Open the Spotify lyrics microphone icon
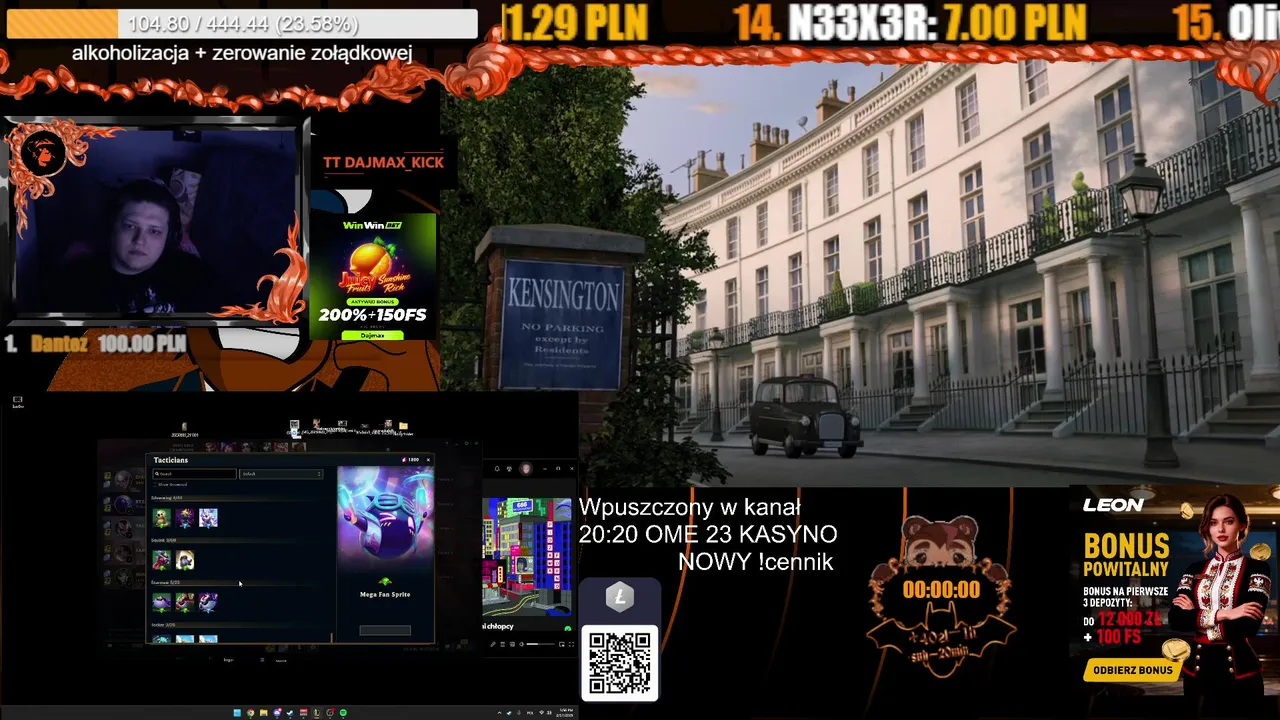 (x=493, y=644)
